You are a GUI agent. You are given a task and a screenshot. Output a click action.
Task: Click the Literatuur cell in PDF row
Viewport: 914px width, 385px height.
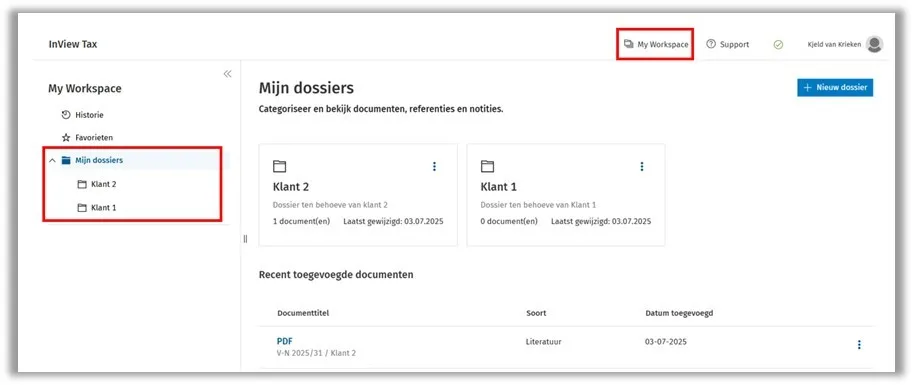pyautogui.click(x=543, y=342)
